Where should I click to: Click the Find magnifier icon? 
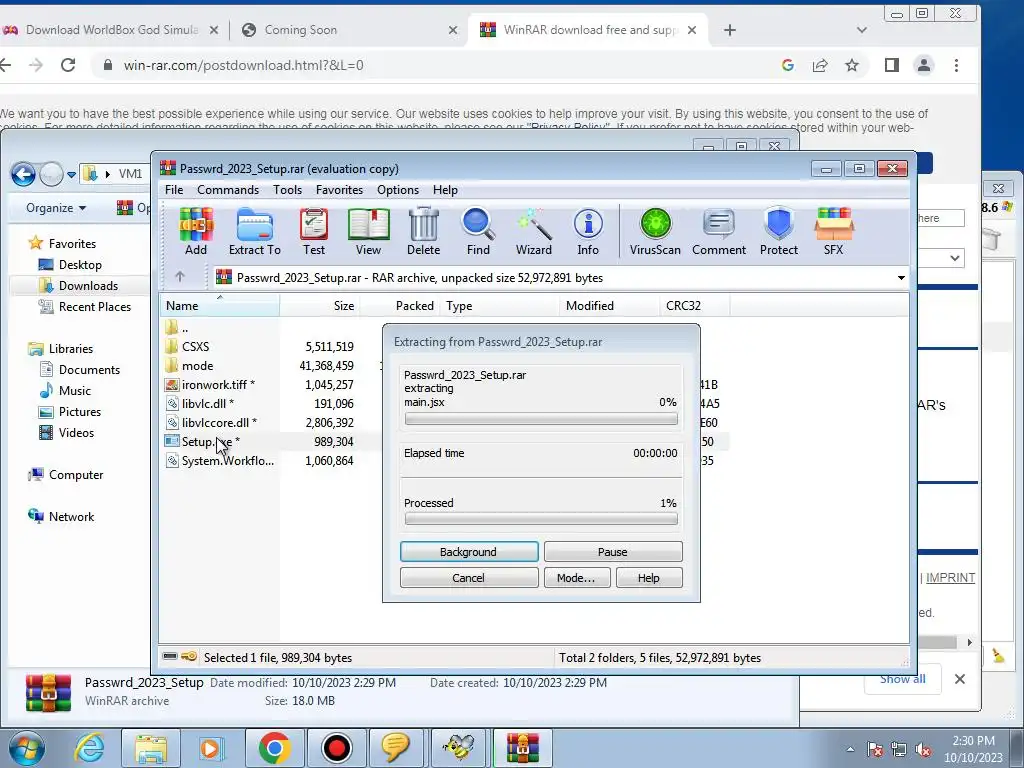(x=478, y=231)
